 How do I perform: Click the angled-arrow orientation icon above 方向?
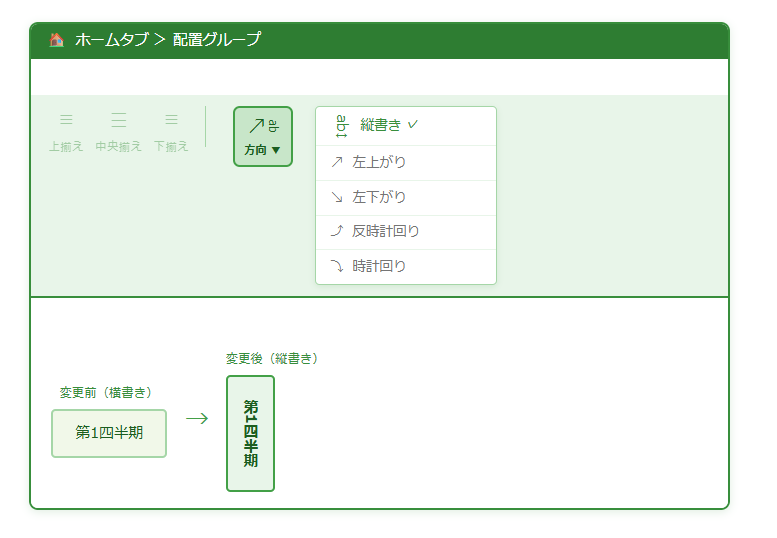263,125
